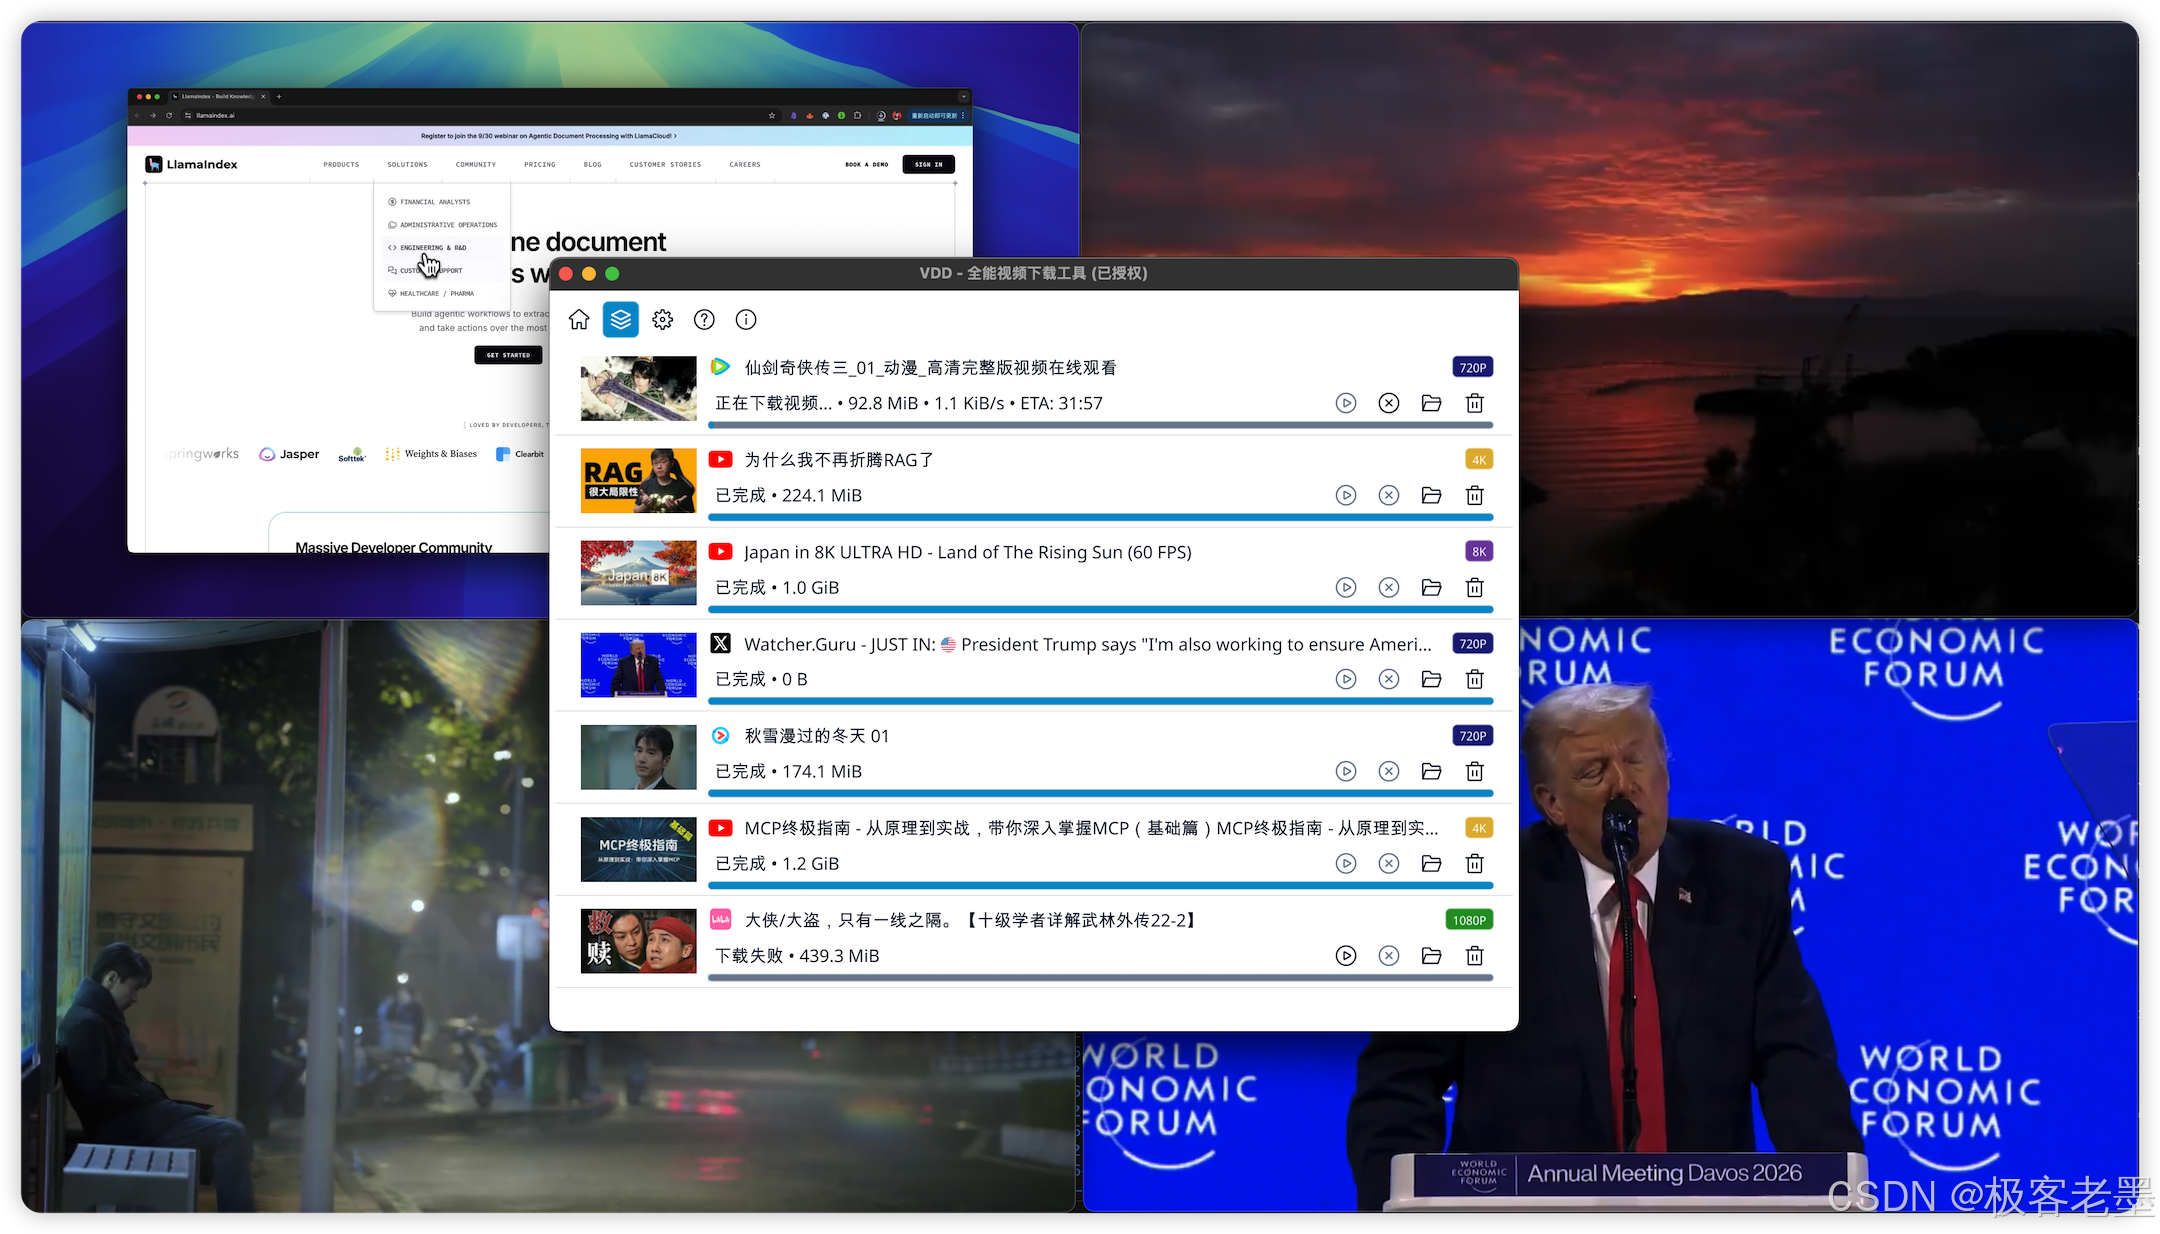Click the webinar registration banner link
2160x1234 pixels.
pyautogui.click(x=549, y=136)
